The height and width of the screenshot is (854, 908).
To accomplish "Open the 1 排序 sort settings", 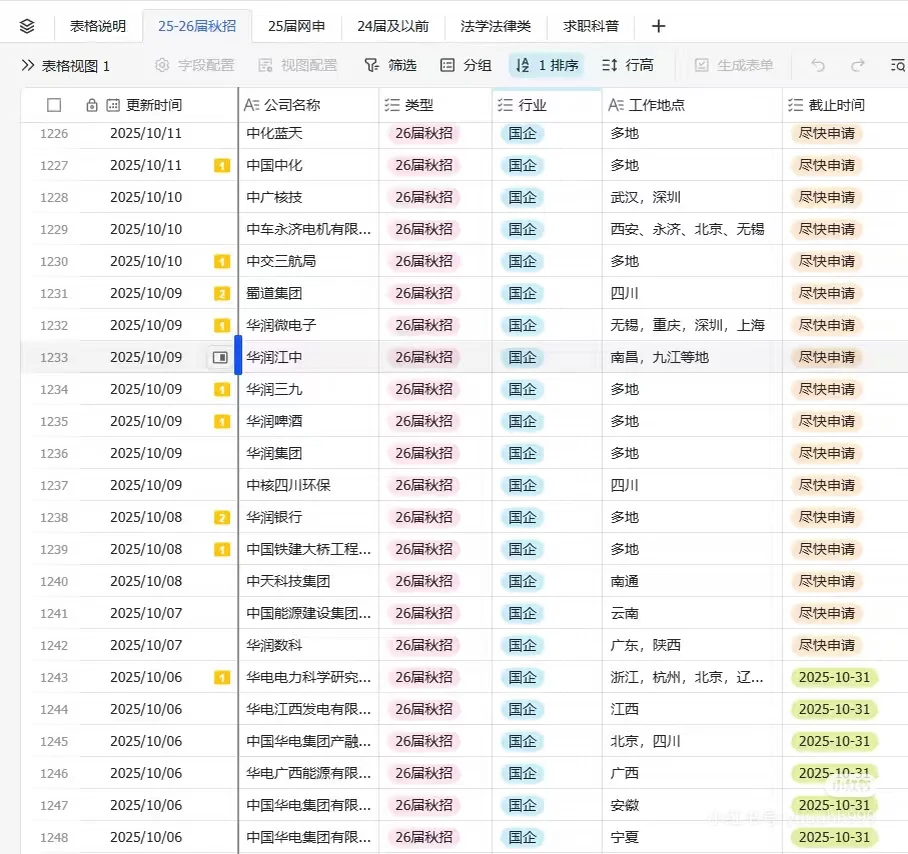I will [x=547, y=65].
